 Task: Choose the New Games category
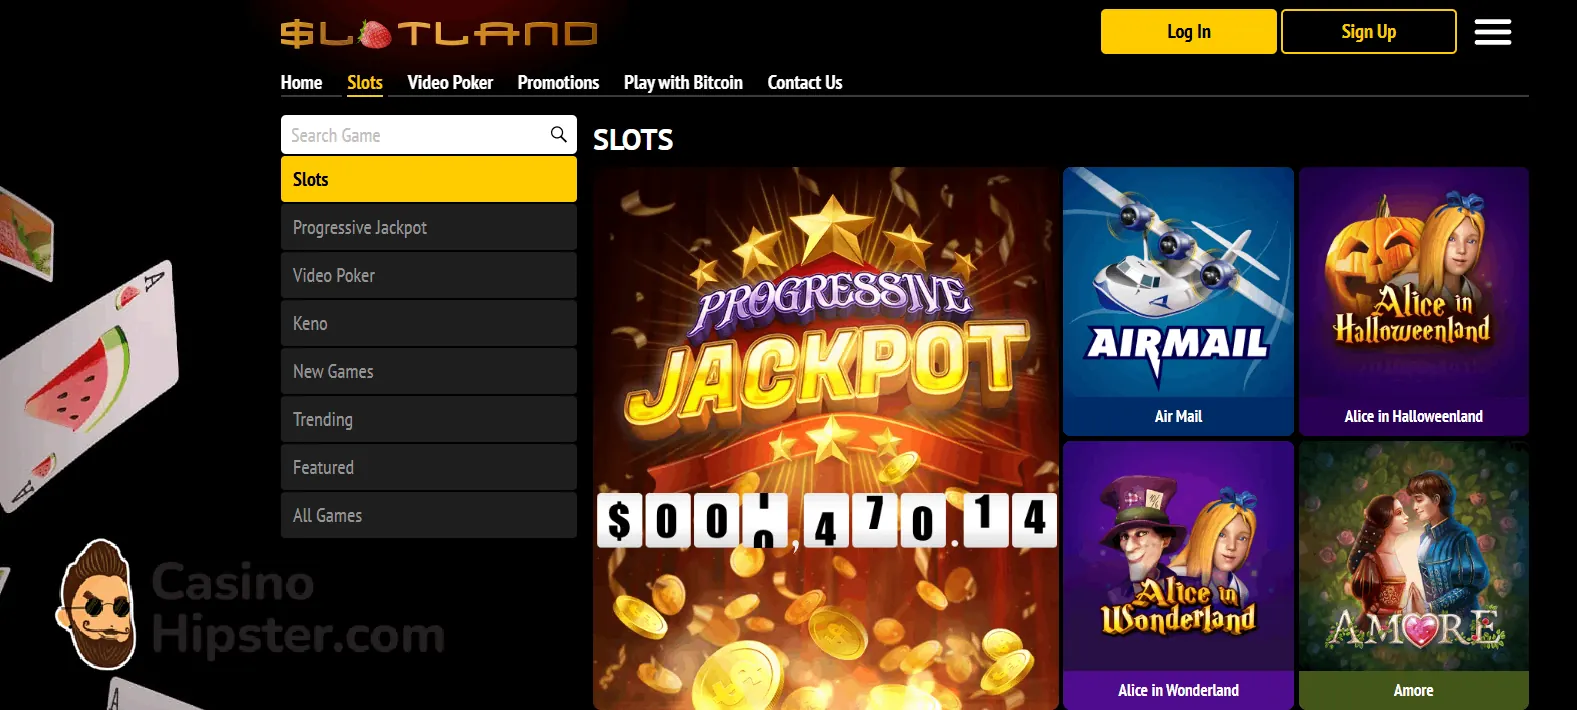pyautogui.click(x=429, y=372)
